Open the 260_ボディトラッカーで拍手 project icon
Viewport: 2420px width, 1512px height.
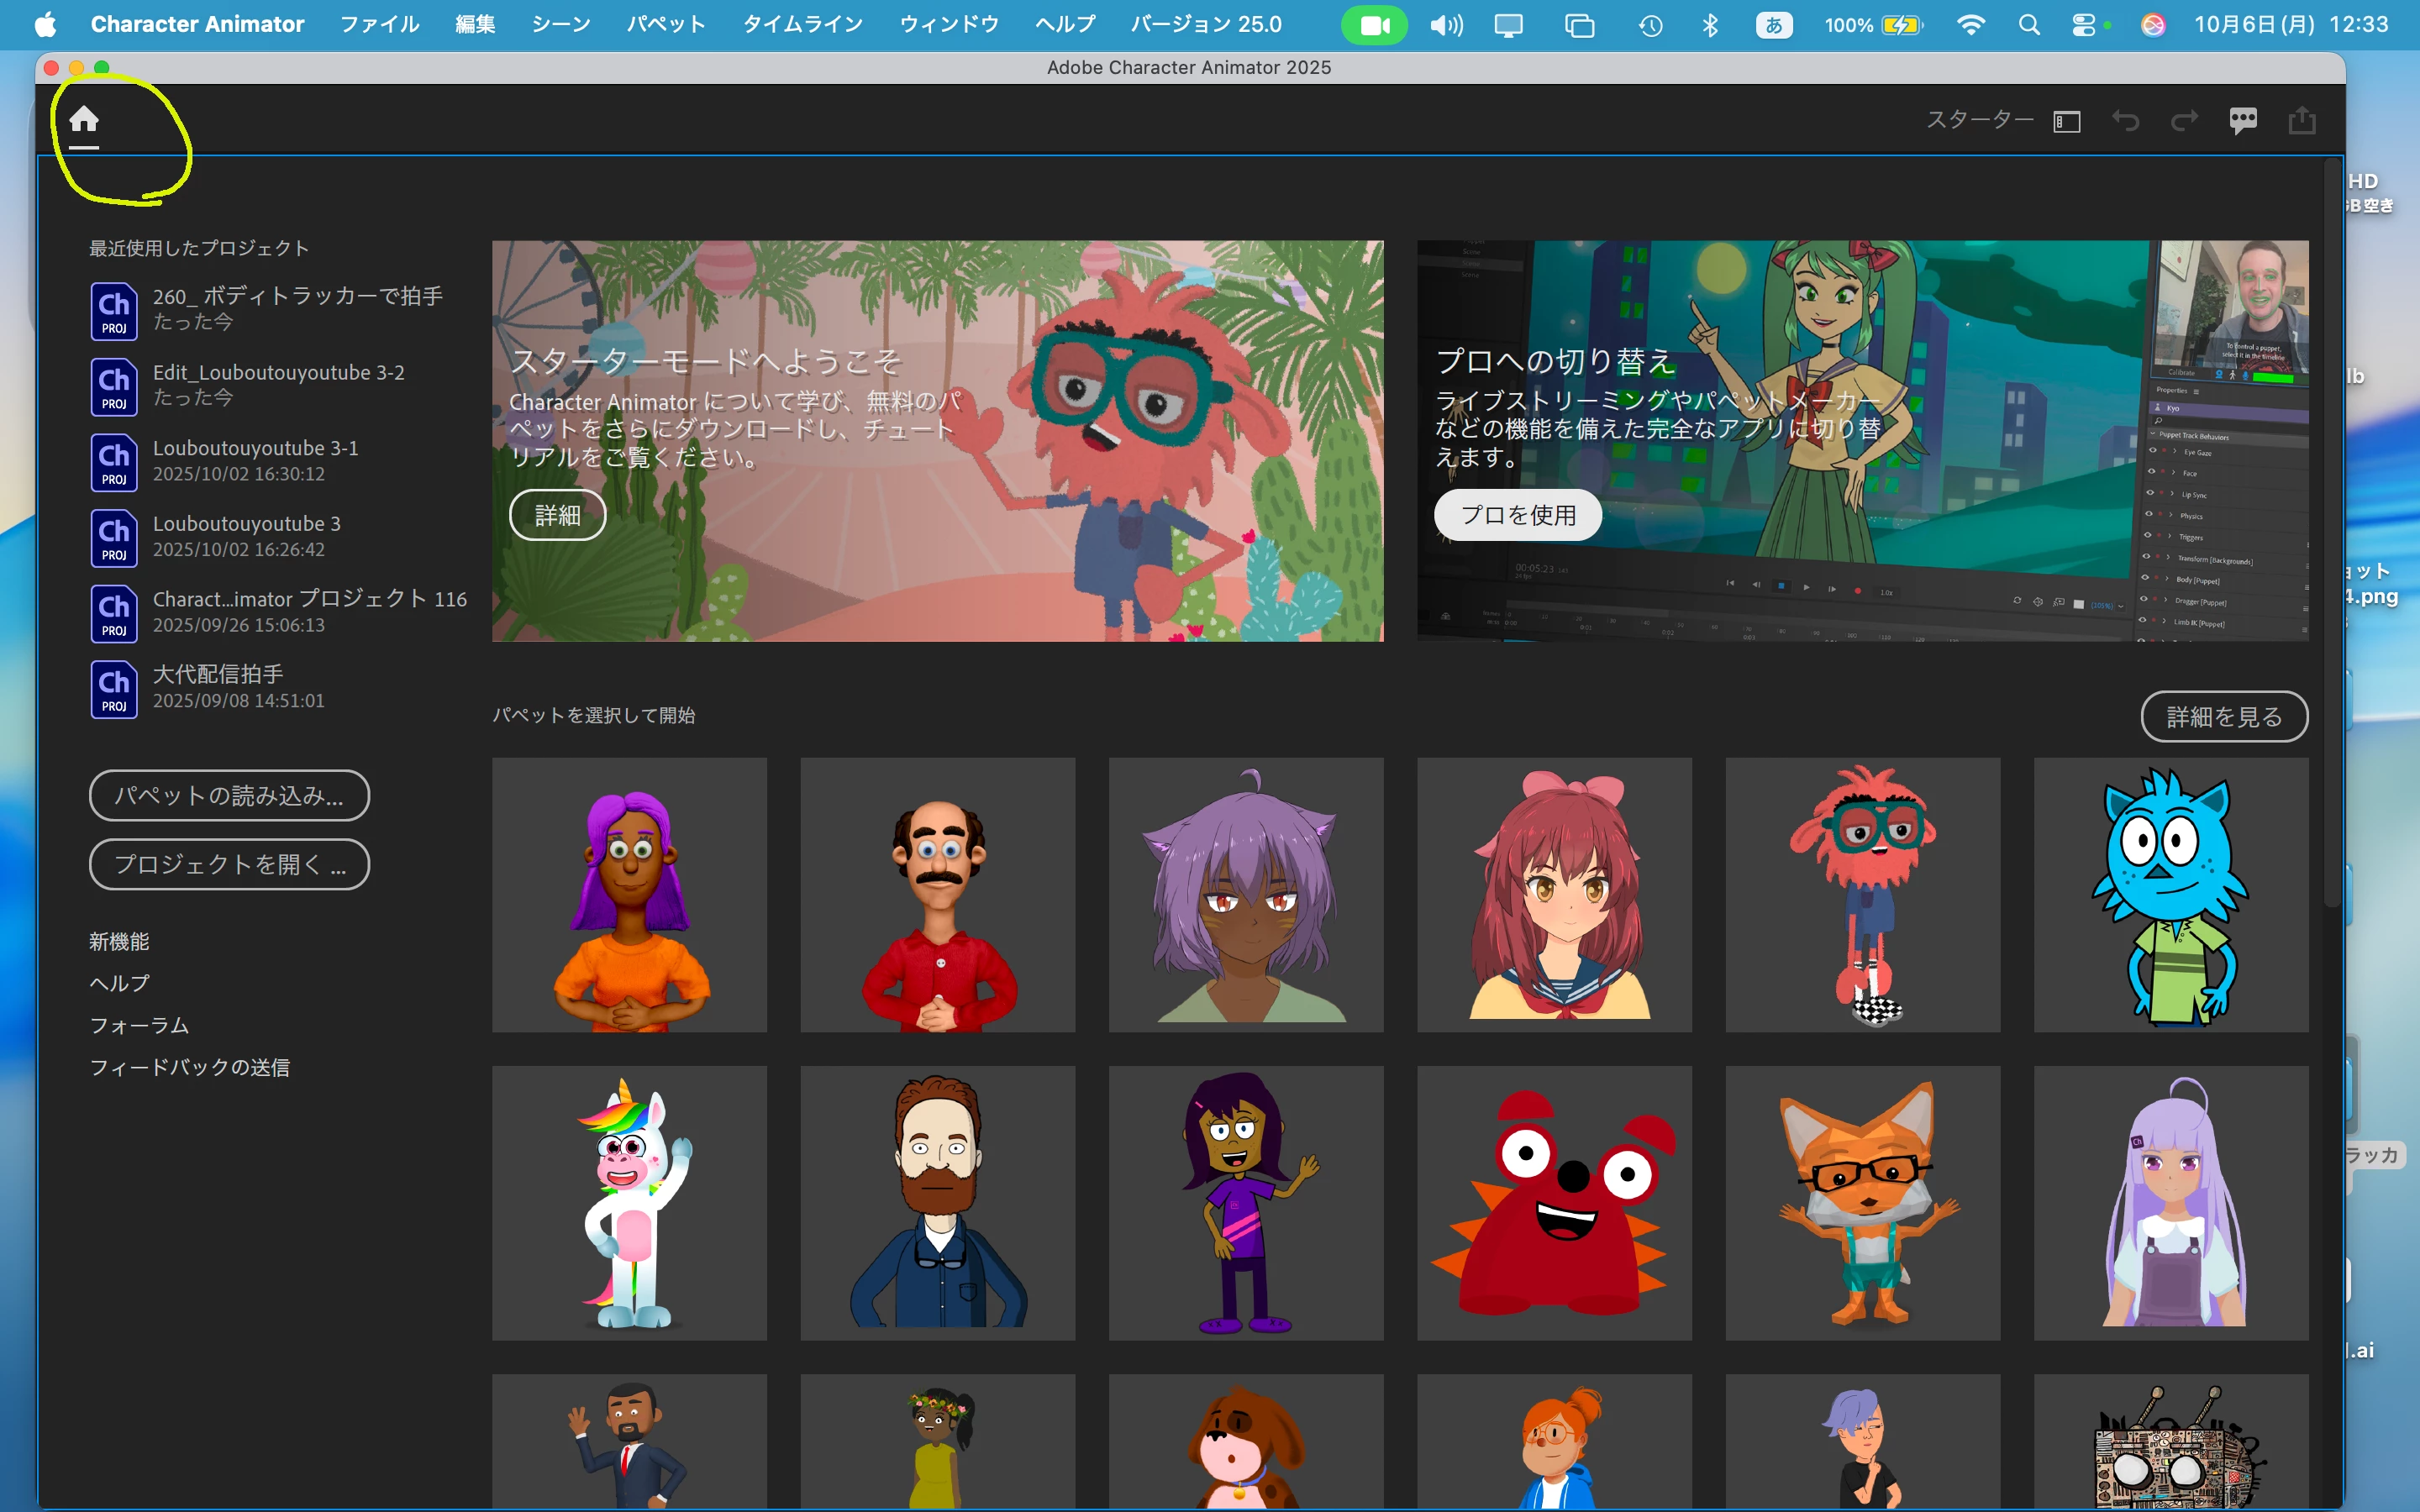point(114,311)
